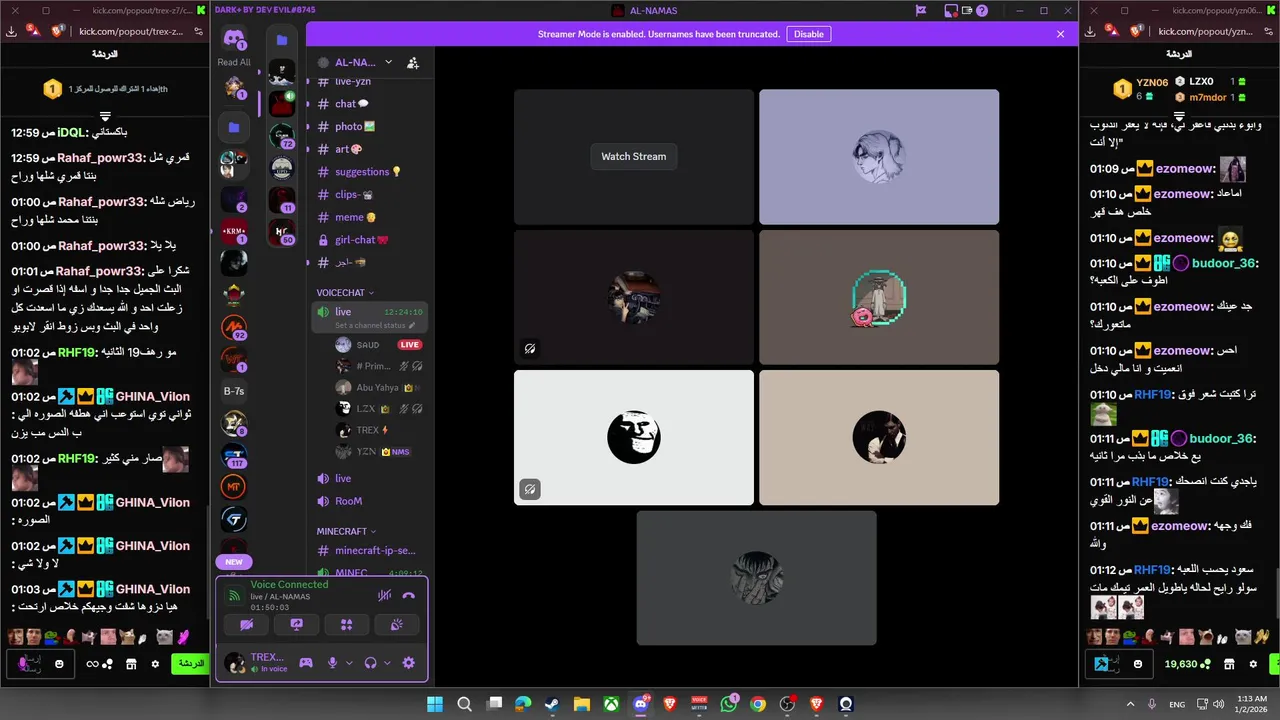Dismiss the Streamer Mode banner
The height and width of the screenshot is (720, 1280).
click(x=1060, y=34)
